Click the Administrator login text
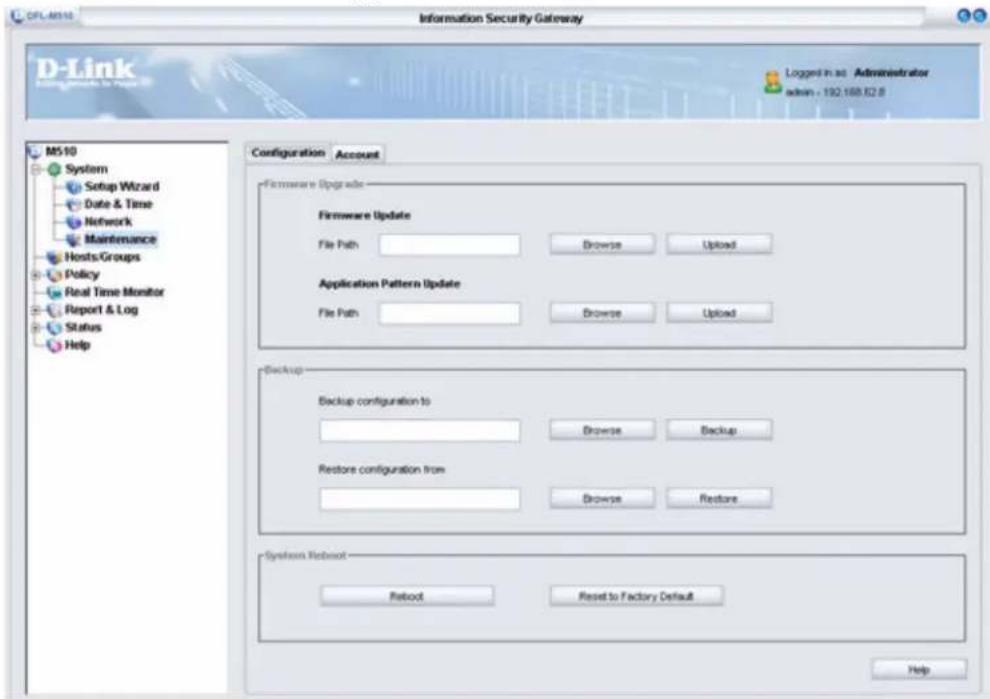Image resolution: width=990 pixels, height=699 pixels. click(x=891, y=73)
